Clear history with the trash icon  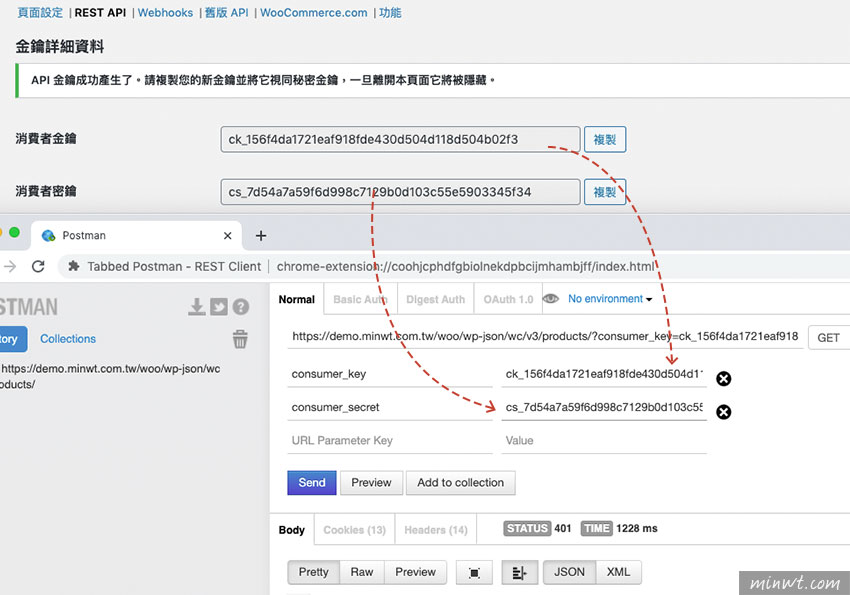pos(240,339)
